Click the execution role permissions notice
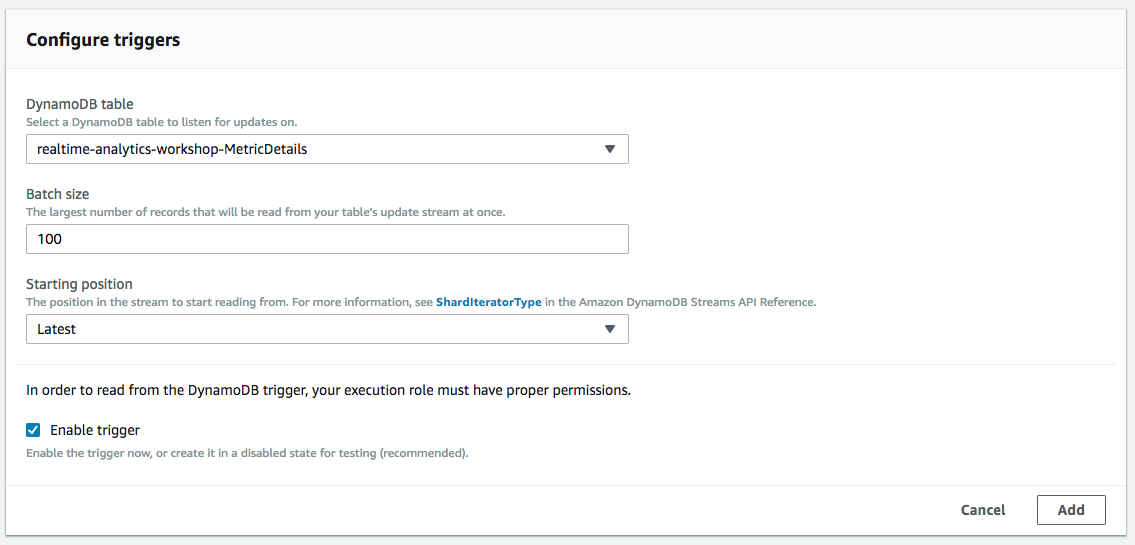 pos(329,391)
